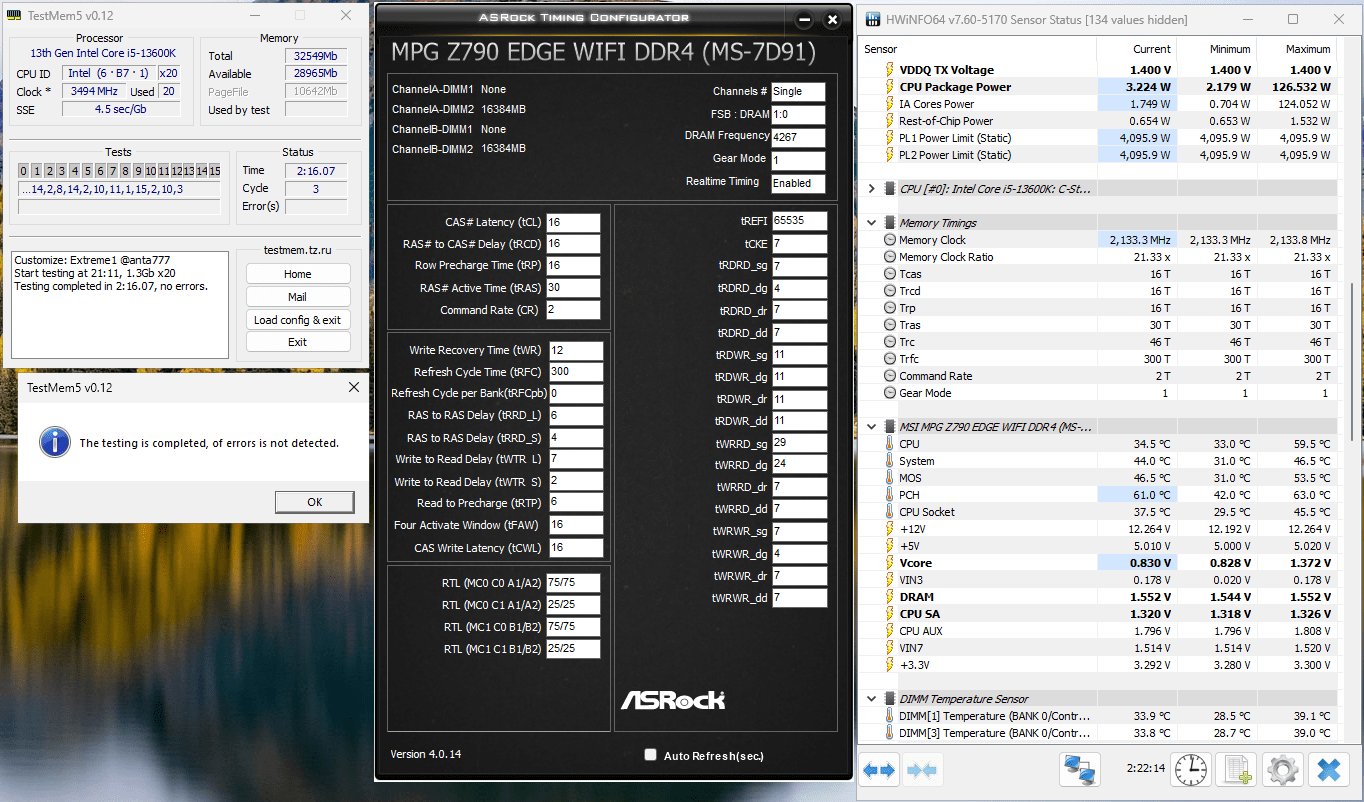Click HWiNFO log file save icon
This screenshot has width=1364, height=802.
1238,770
